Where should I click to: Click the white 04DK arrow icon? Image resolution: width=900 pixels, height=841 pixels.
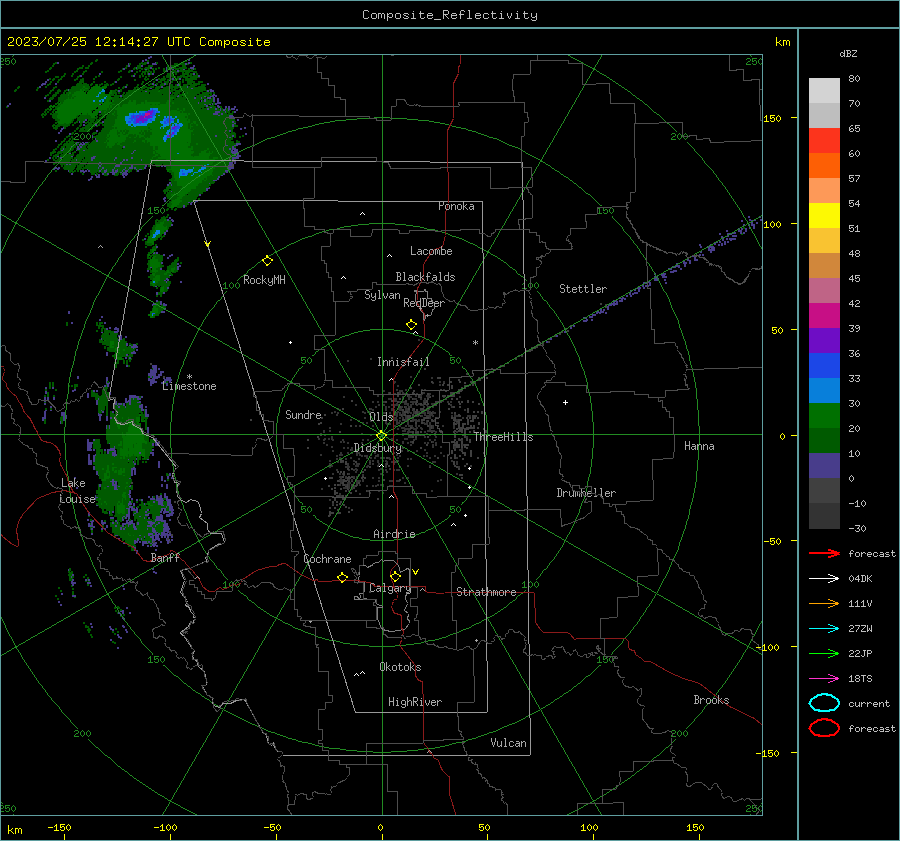(824, 578)
